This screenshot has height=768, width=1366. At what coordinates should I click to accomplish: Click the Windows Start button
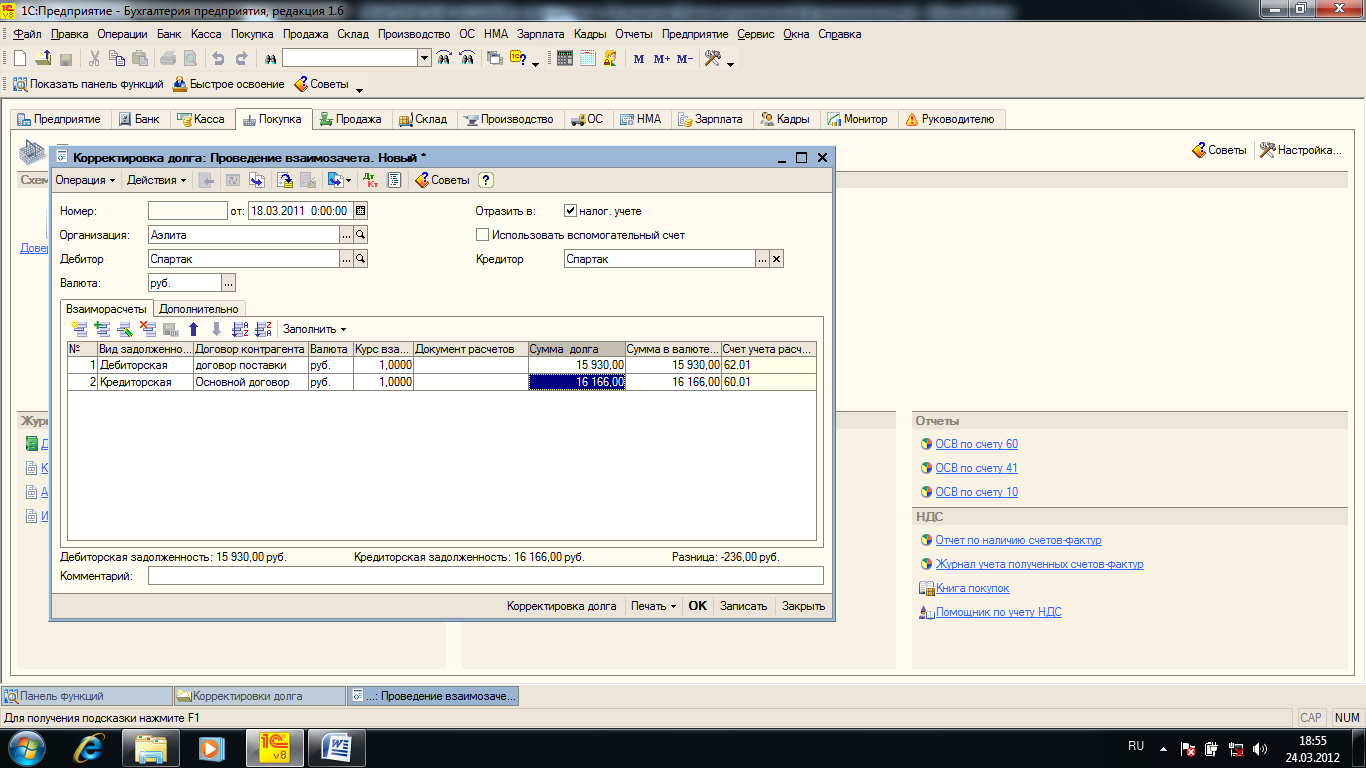(28, 747)
